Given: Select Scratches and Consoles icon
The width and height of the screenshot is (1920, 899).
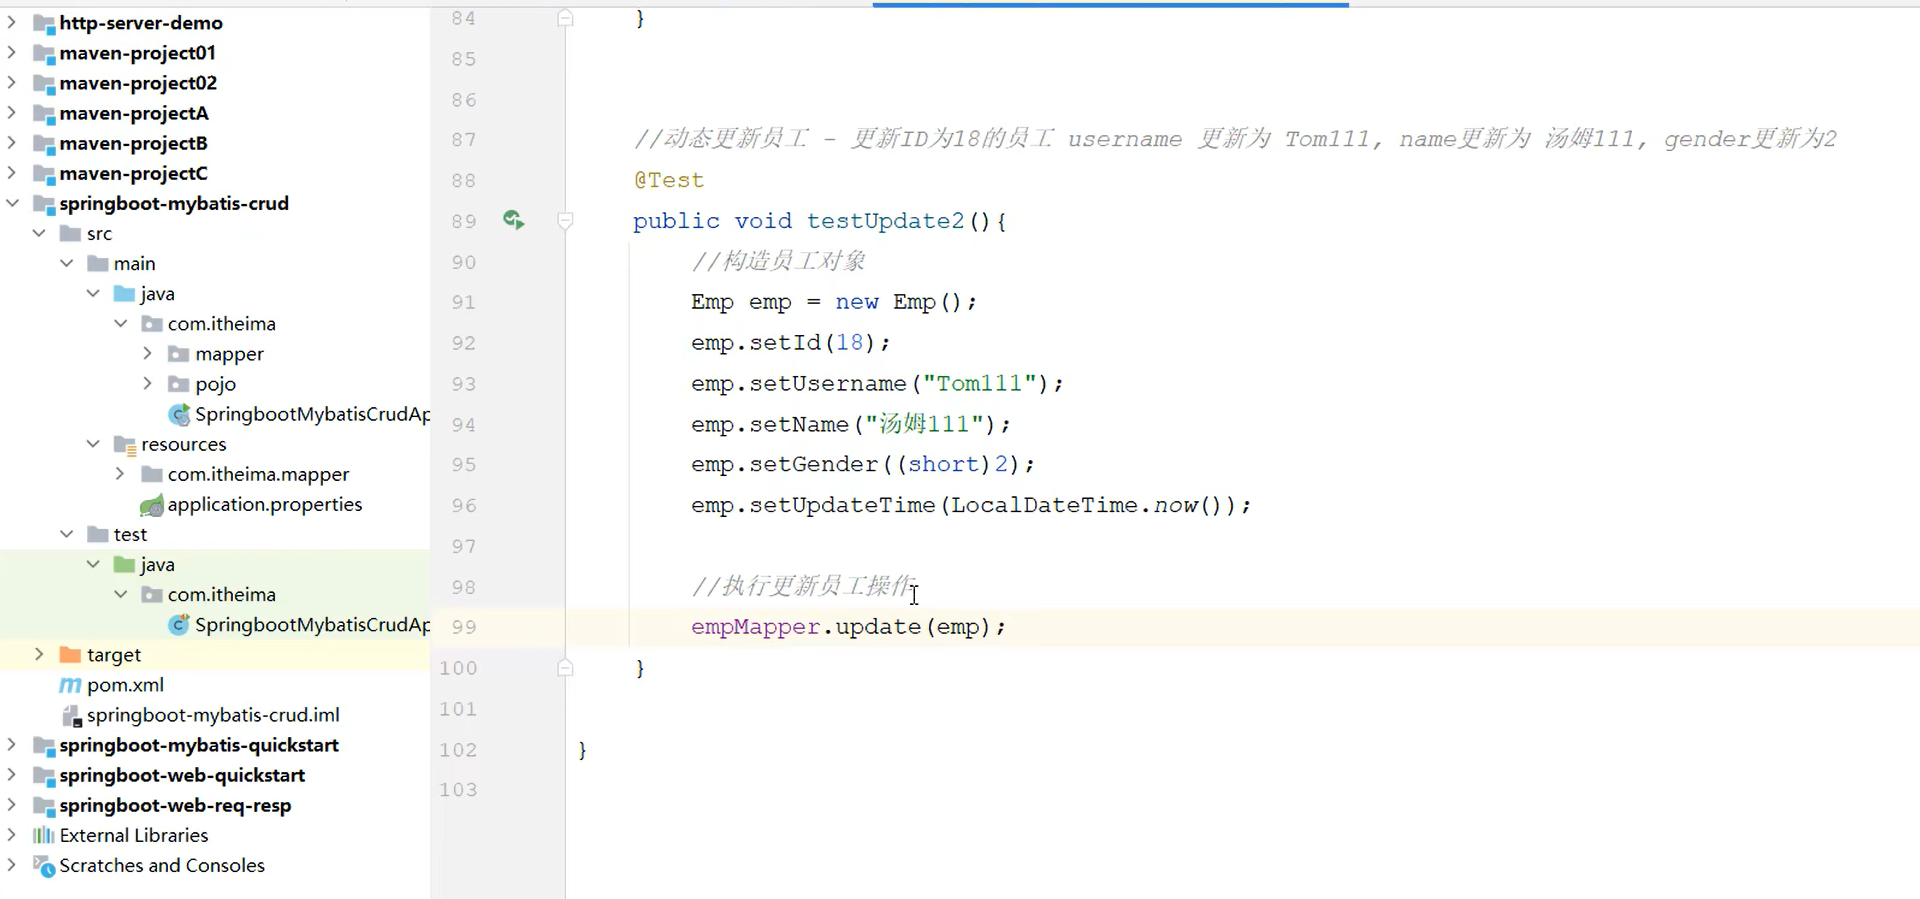Looking at the screenshot, I should point(44,866).
